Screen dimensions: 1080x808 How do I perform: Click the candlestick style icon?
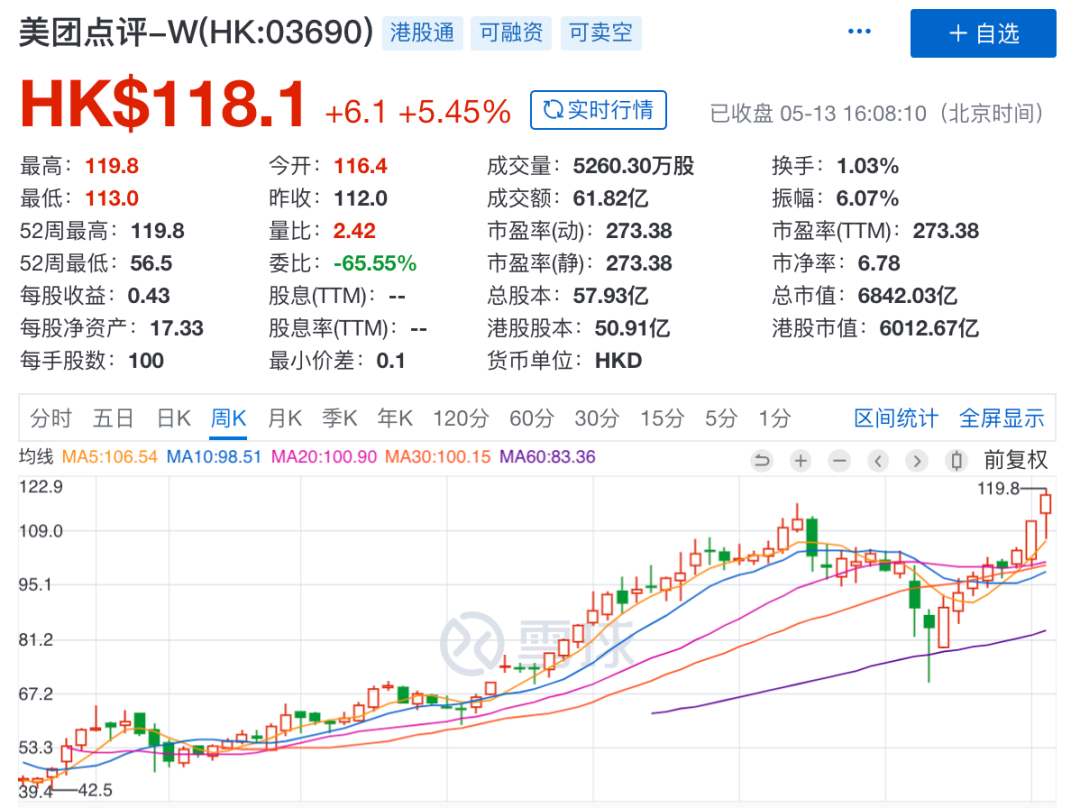click(x=956, y=460)
